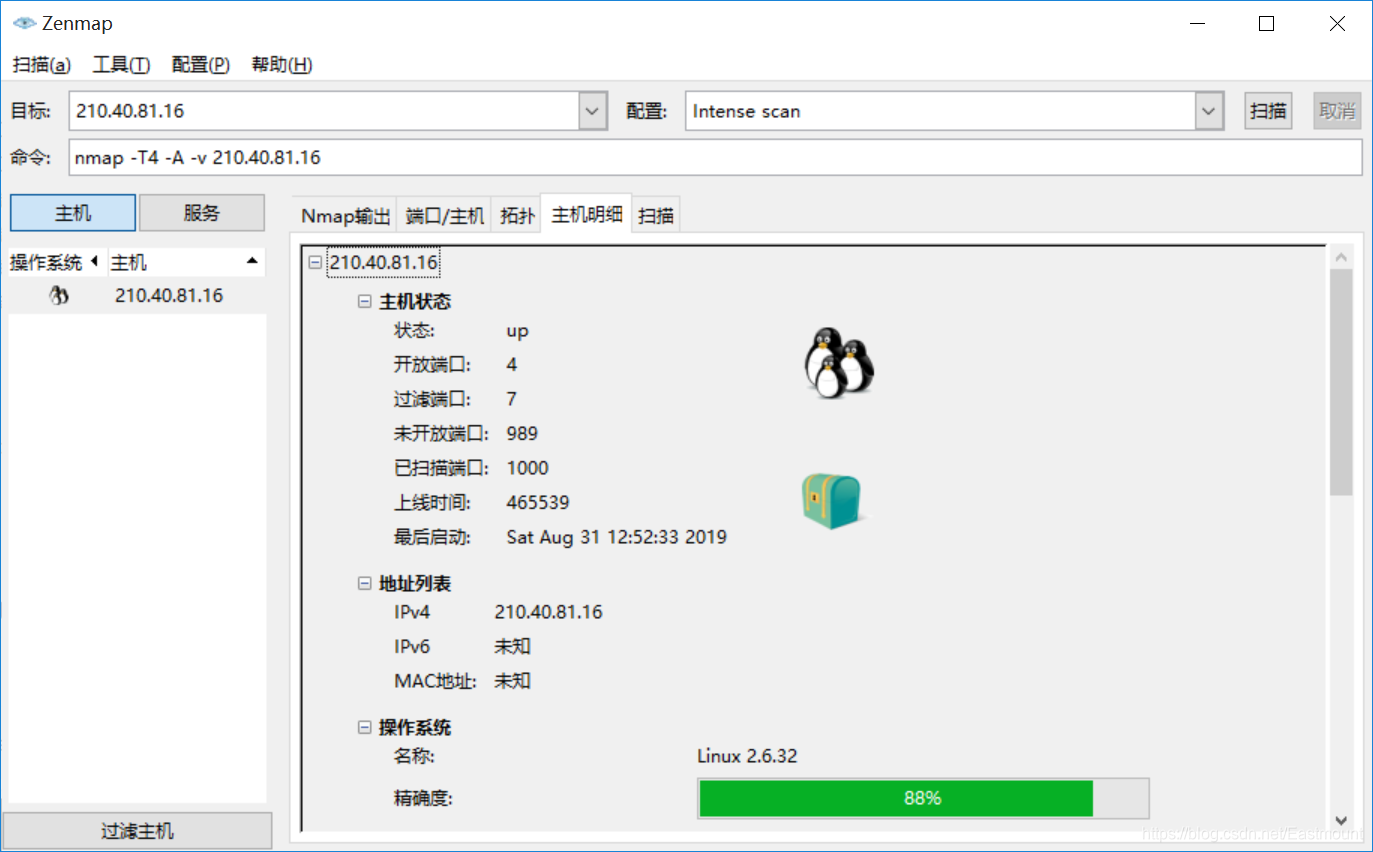Click the 取消 button
The width and height of the screenshot is (1373, 852).
point(1337,111)
